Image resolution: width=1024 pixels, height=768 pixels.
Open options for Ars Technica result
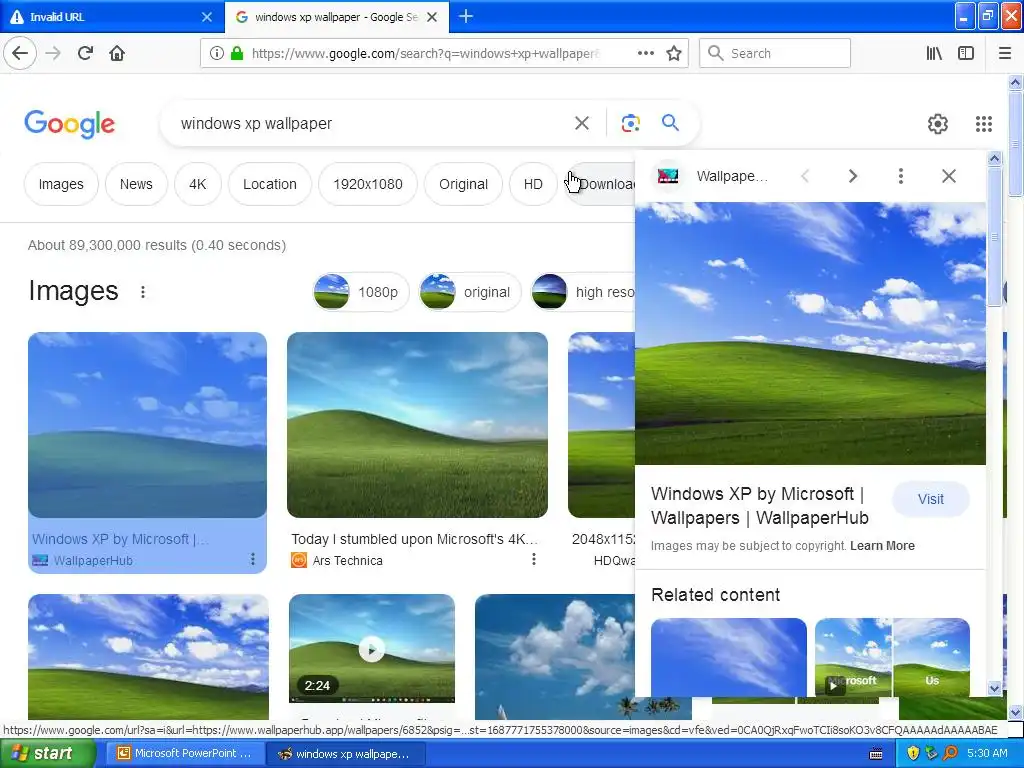(534, 559)
